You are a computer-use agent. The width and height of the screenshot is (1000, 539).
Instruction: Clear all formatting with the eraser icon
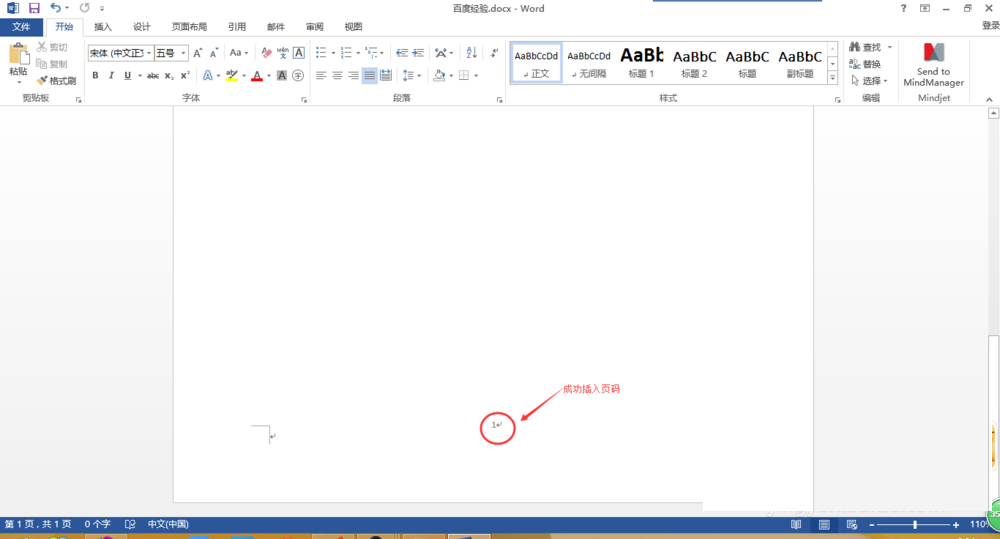point(267,53)
